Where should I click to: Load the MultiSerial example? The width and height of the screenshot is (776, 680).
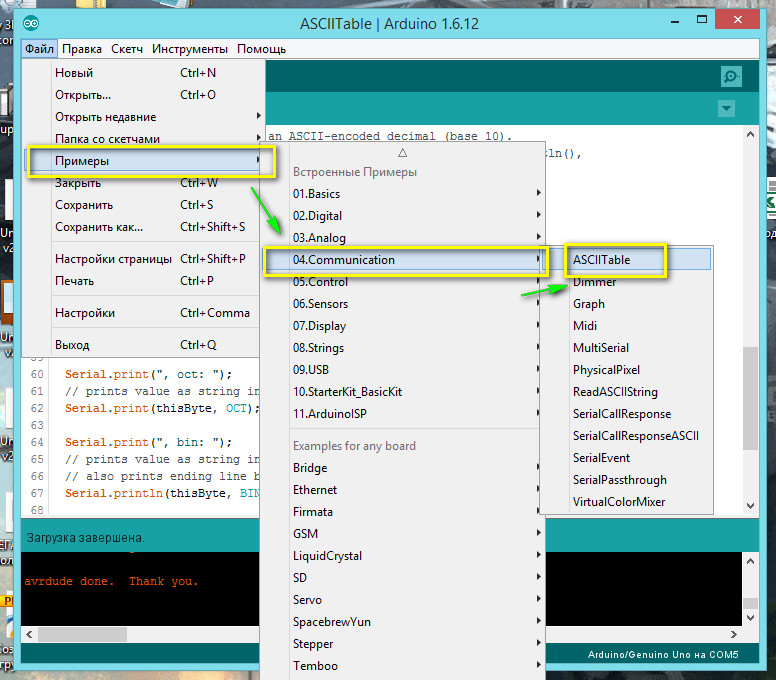tap(627, 348)
